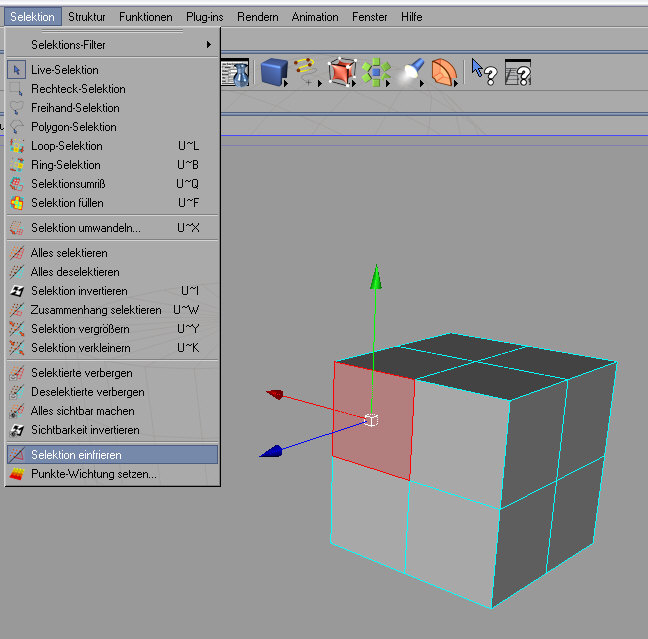Image resolution: width=648 pixels, height=639 pixels.
Task: Choose Loop-Selektion menu entry
Action: pyautogui.click(x=112, y=146)
